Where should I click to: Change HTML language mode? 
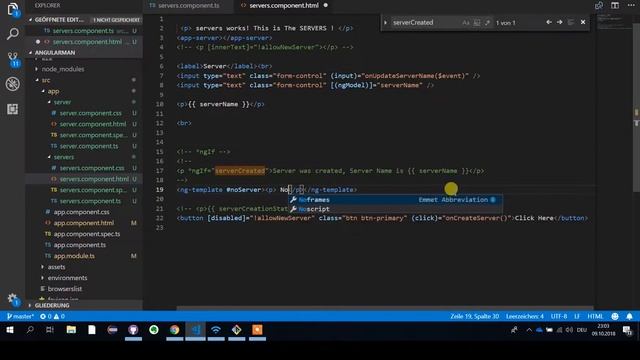coord(595,316)
